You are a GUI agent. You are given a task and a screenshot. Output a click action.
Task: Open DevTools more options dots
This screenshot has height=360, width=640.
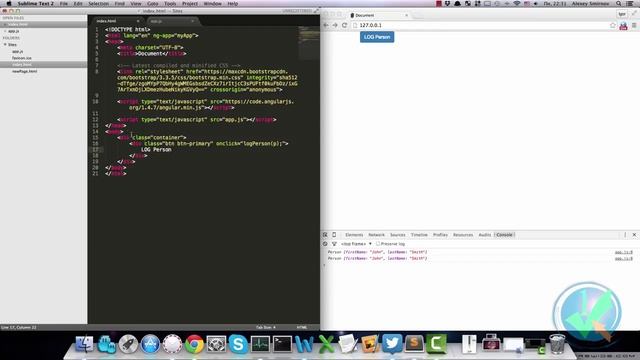click(625, 235)
